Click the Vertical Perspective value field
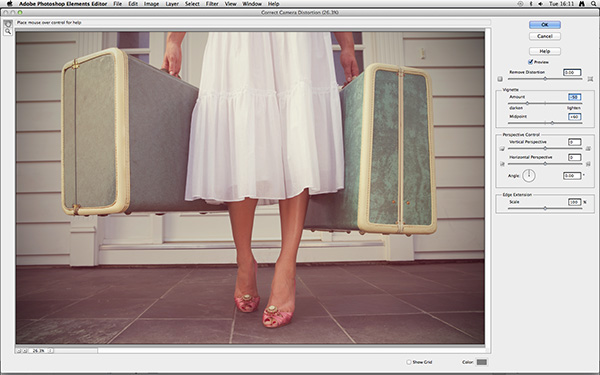This screenshot has width=600, height=375. [574, 142]
